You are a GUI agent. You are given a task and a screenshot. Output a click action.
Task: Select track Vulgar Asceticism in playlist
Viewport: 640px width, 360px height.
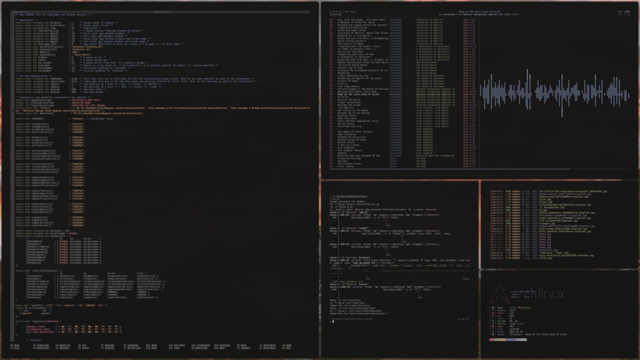(349, 102)
